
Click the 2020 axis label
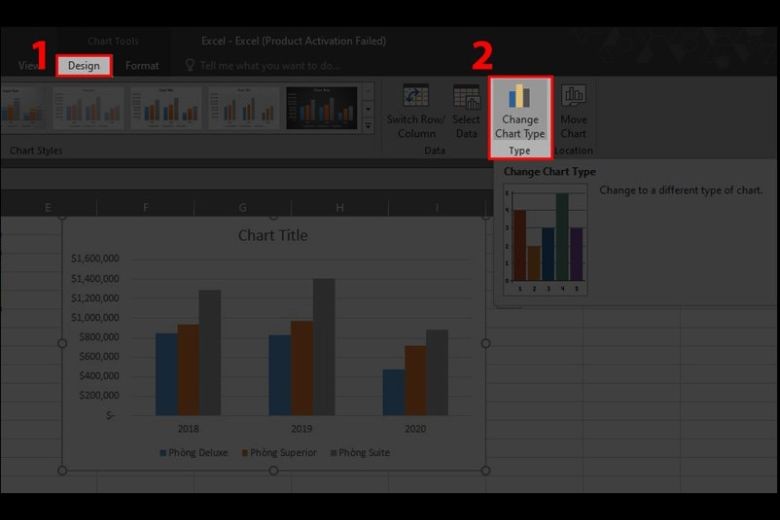415,429
